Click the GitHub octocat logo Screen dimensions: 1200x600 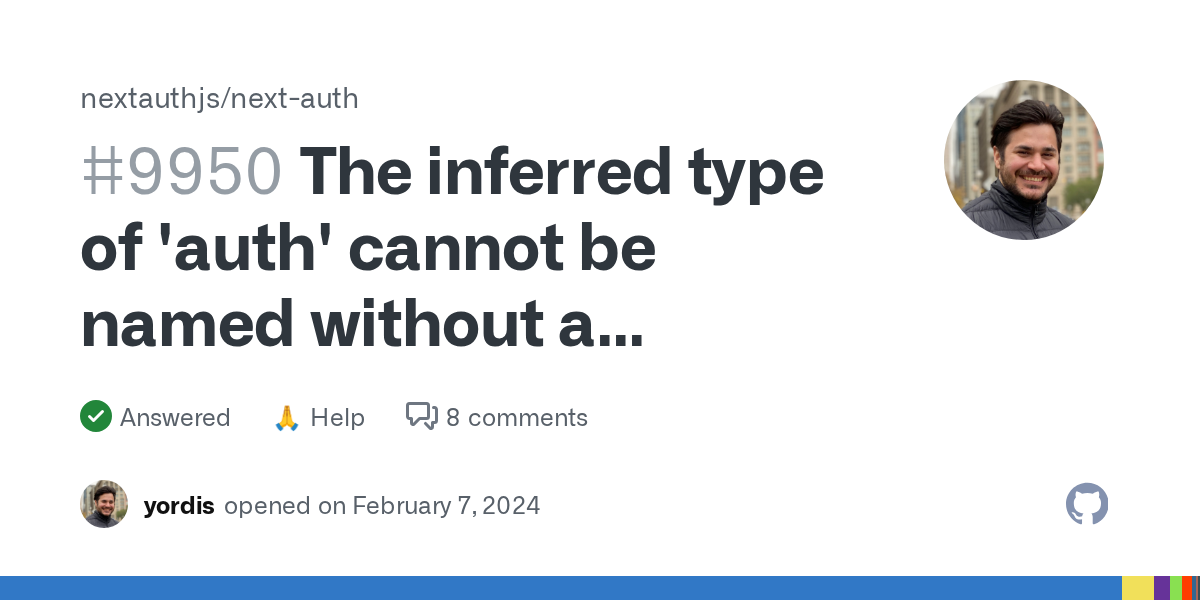(x=1087, y=504)
